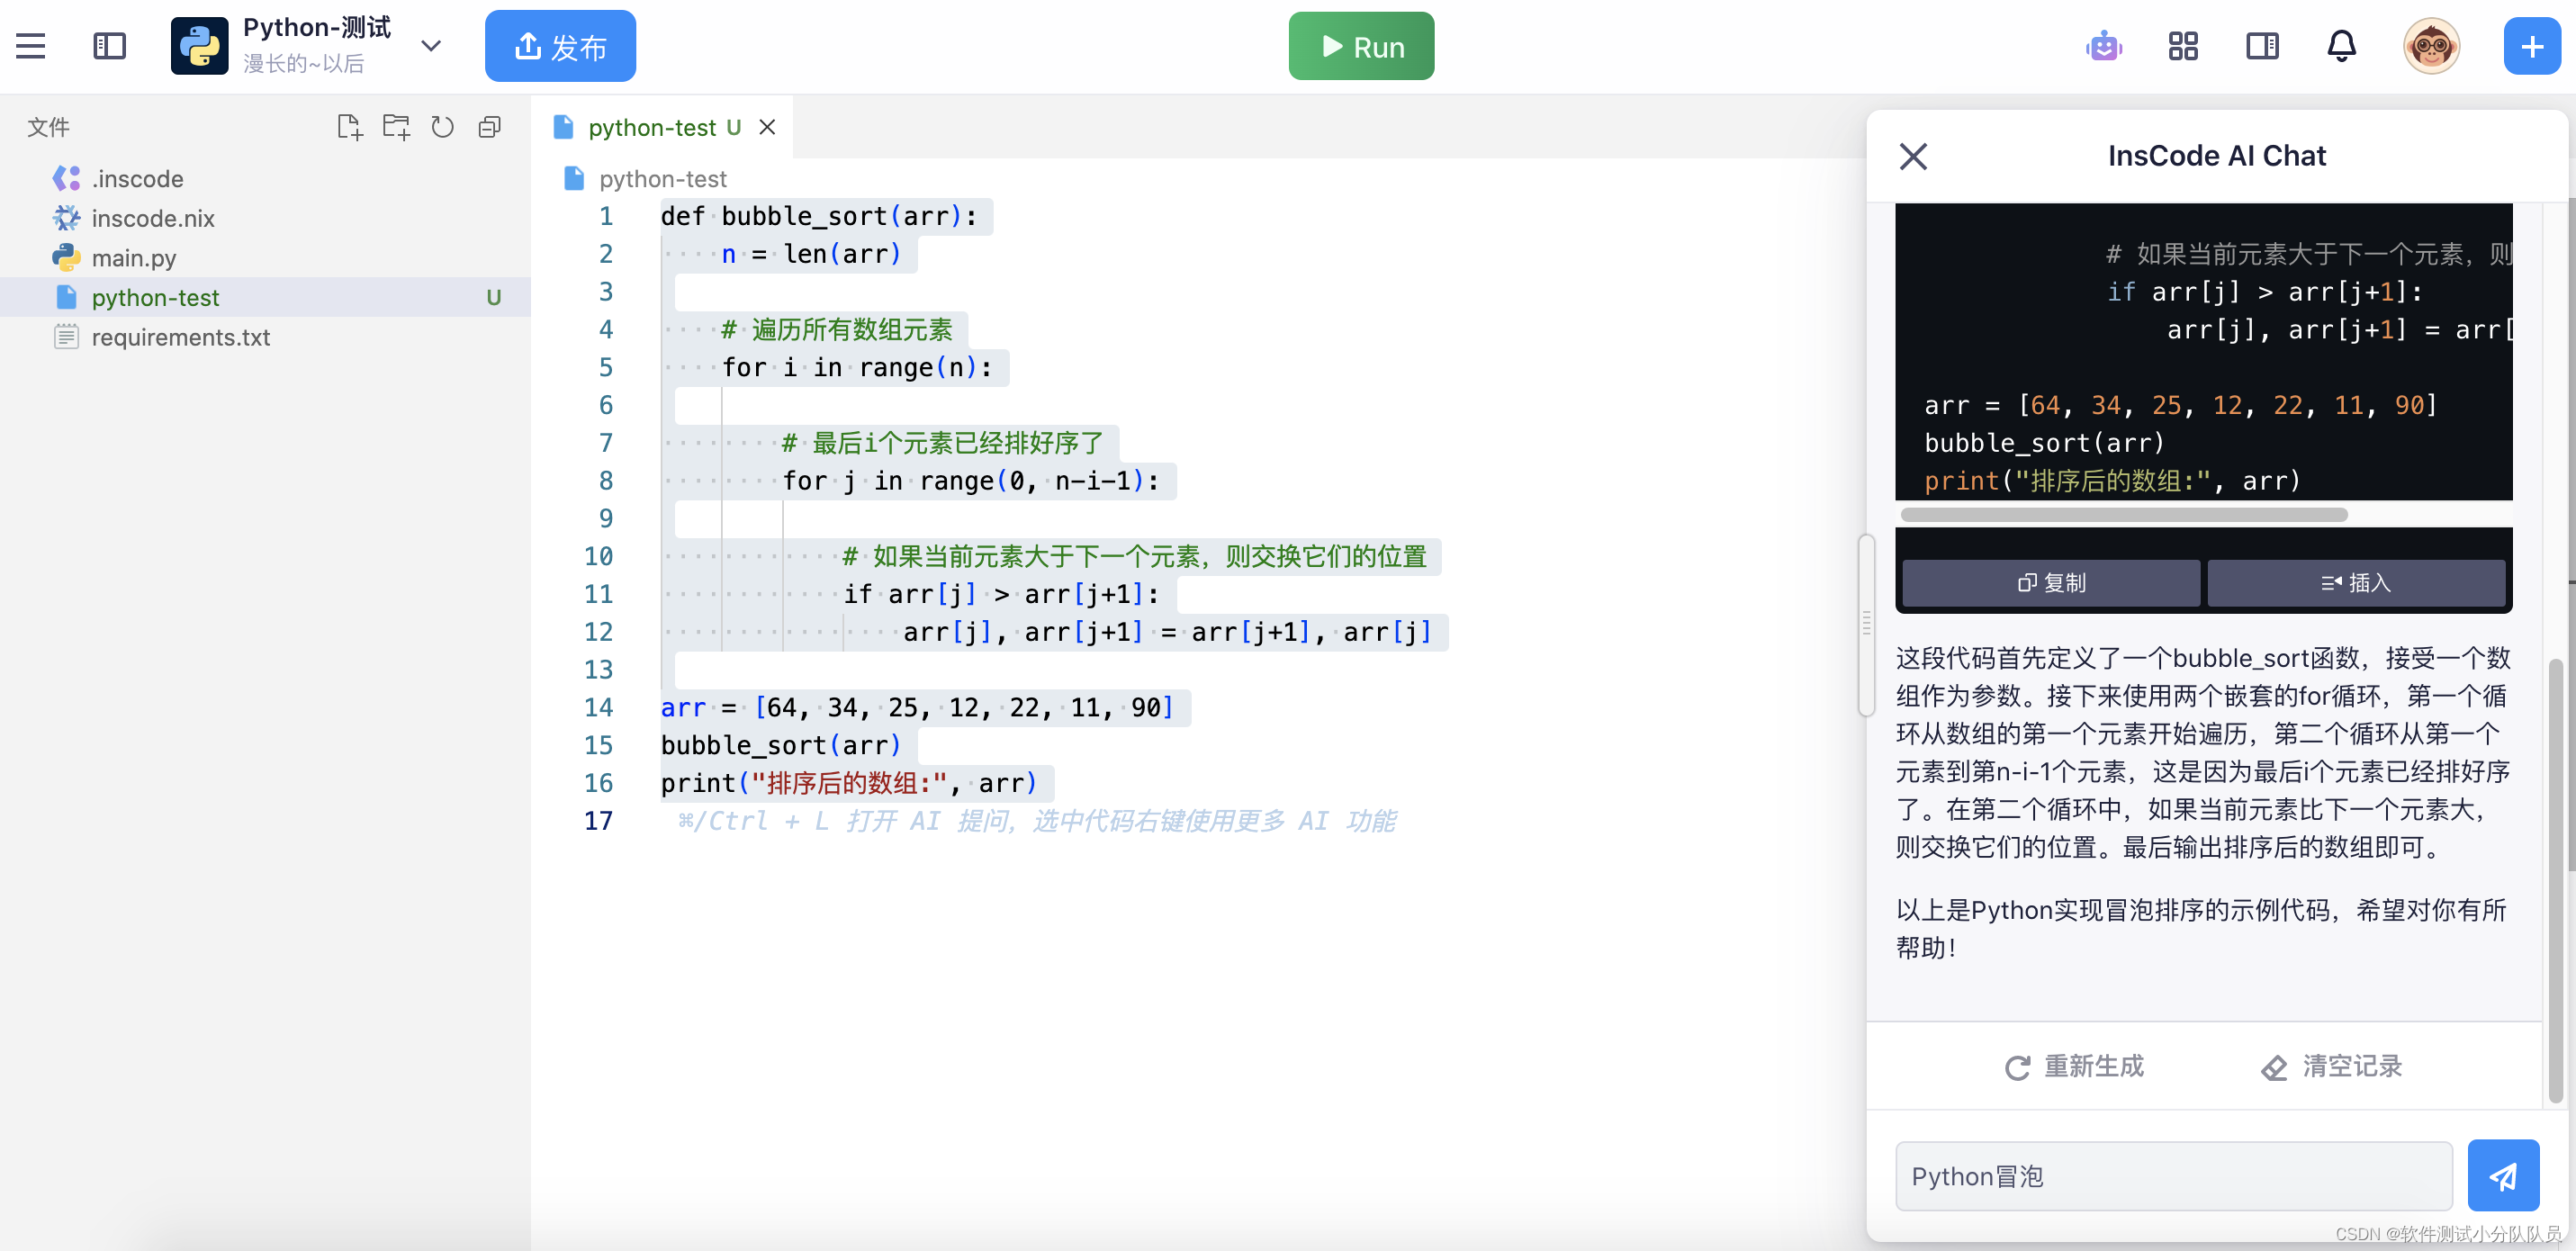Send the chat message with paper plane

pyautogui.click(x=2502, y=1175)
